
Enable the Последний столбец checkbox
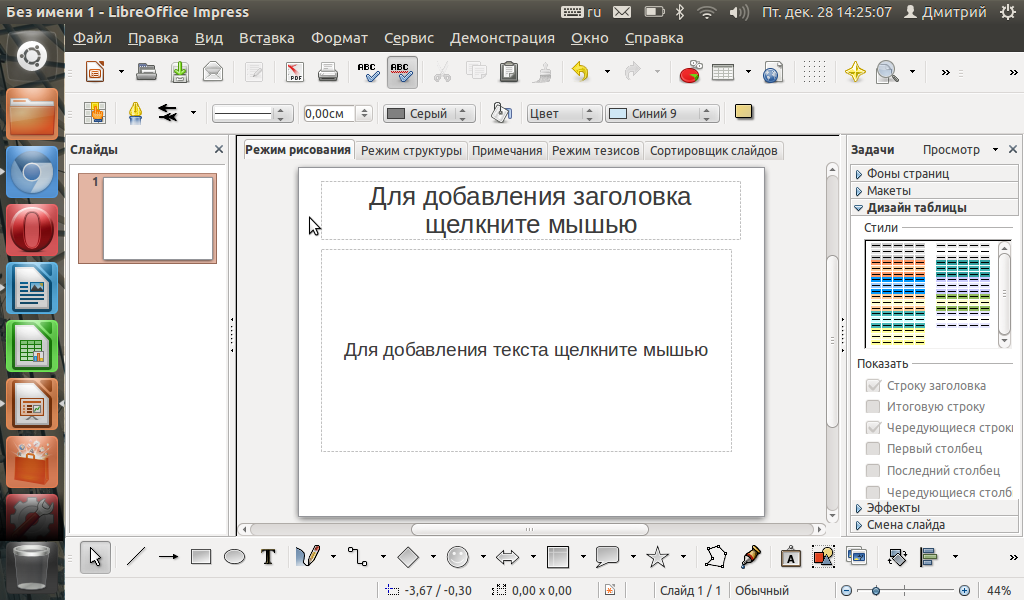pyautogui.click(x=873, y=470)
